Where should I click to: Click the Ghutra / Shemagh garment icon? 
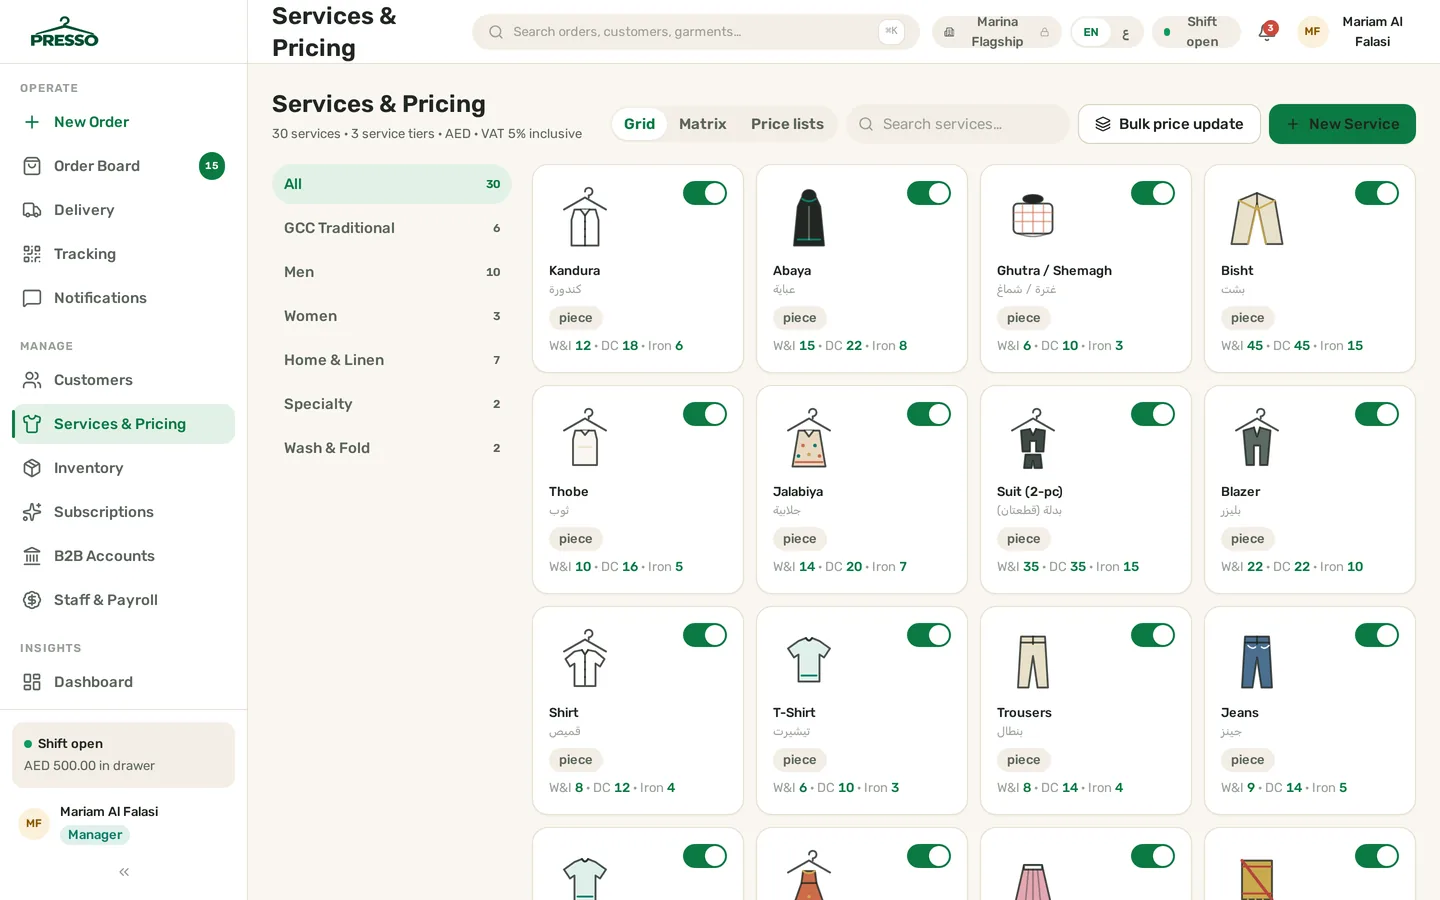(x=1033, y=215)
